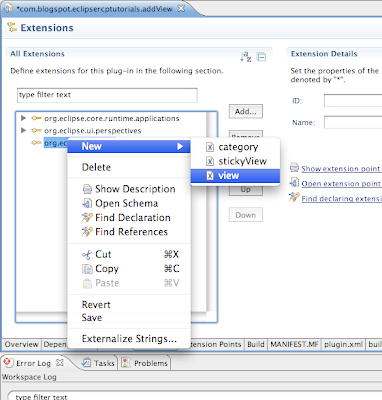Click the Add... button
Image resolution: width=382 pixels, height=400 pixels.
tap(246, 111)
